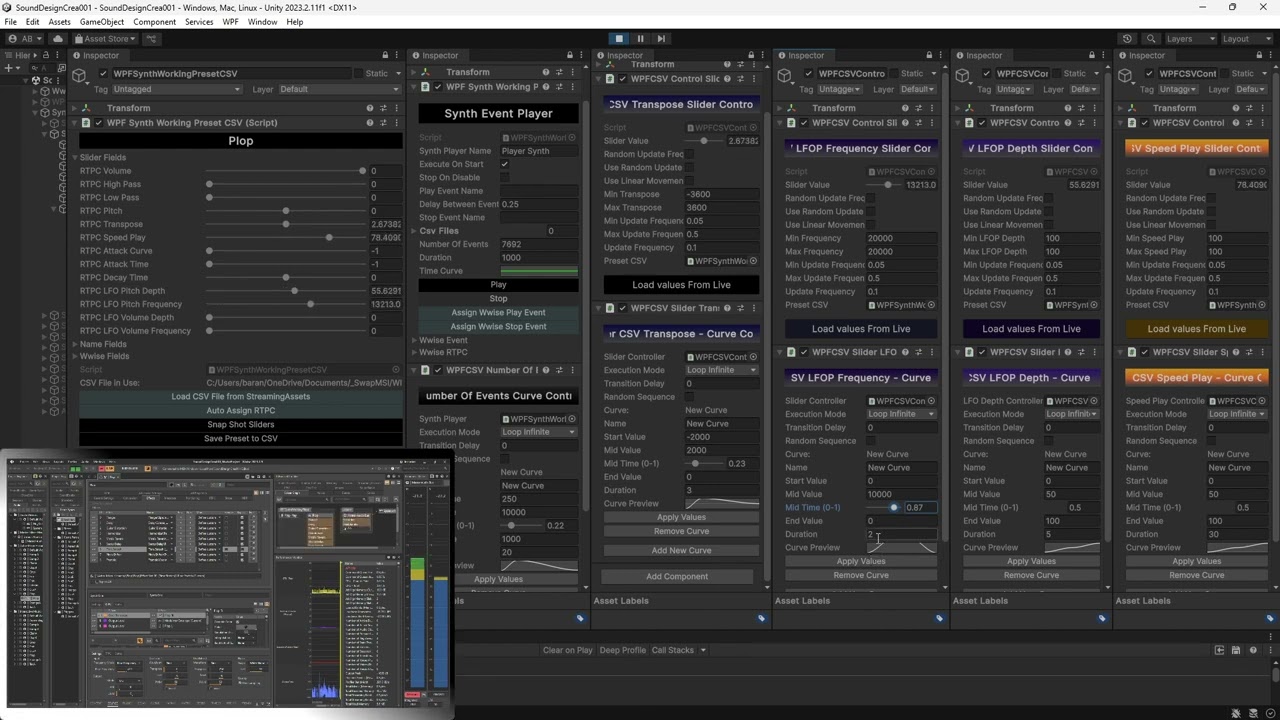This screenshot has height=720, width=1280.
Task: Collapse the Slider Fields section
Action: pyautogui.click(x=75, y=158)
